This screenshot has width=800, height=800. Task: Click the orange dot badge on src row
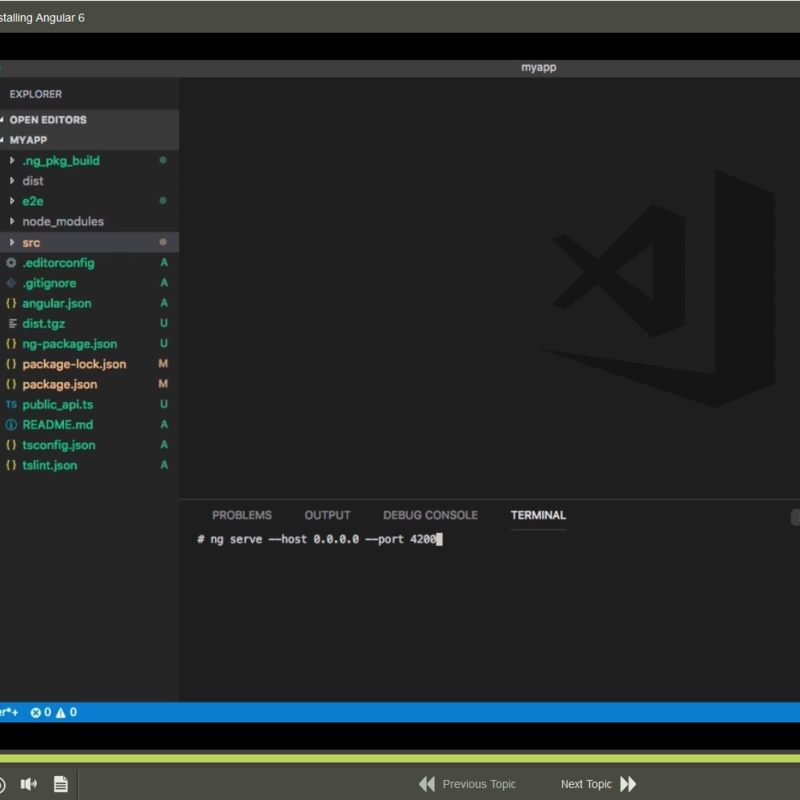(163, 242)
